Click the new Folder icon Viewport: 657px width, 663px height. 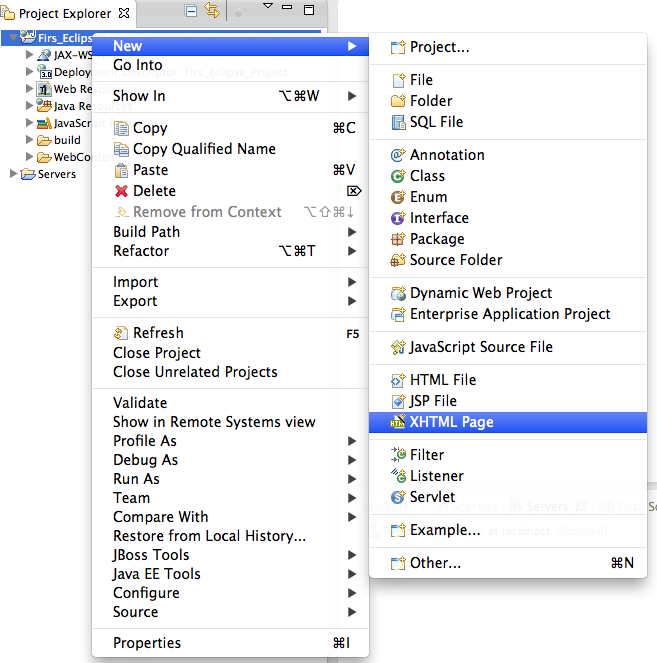[398, 101]
